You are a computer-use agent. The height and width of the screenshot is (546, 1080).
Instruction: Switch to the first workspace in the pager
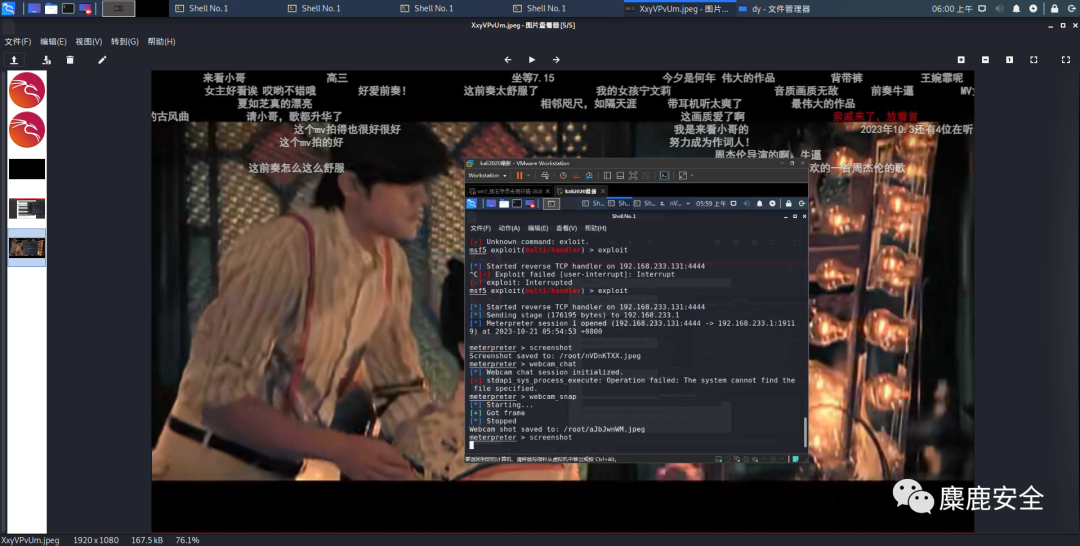[x=118, y=8]
